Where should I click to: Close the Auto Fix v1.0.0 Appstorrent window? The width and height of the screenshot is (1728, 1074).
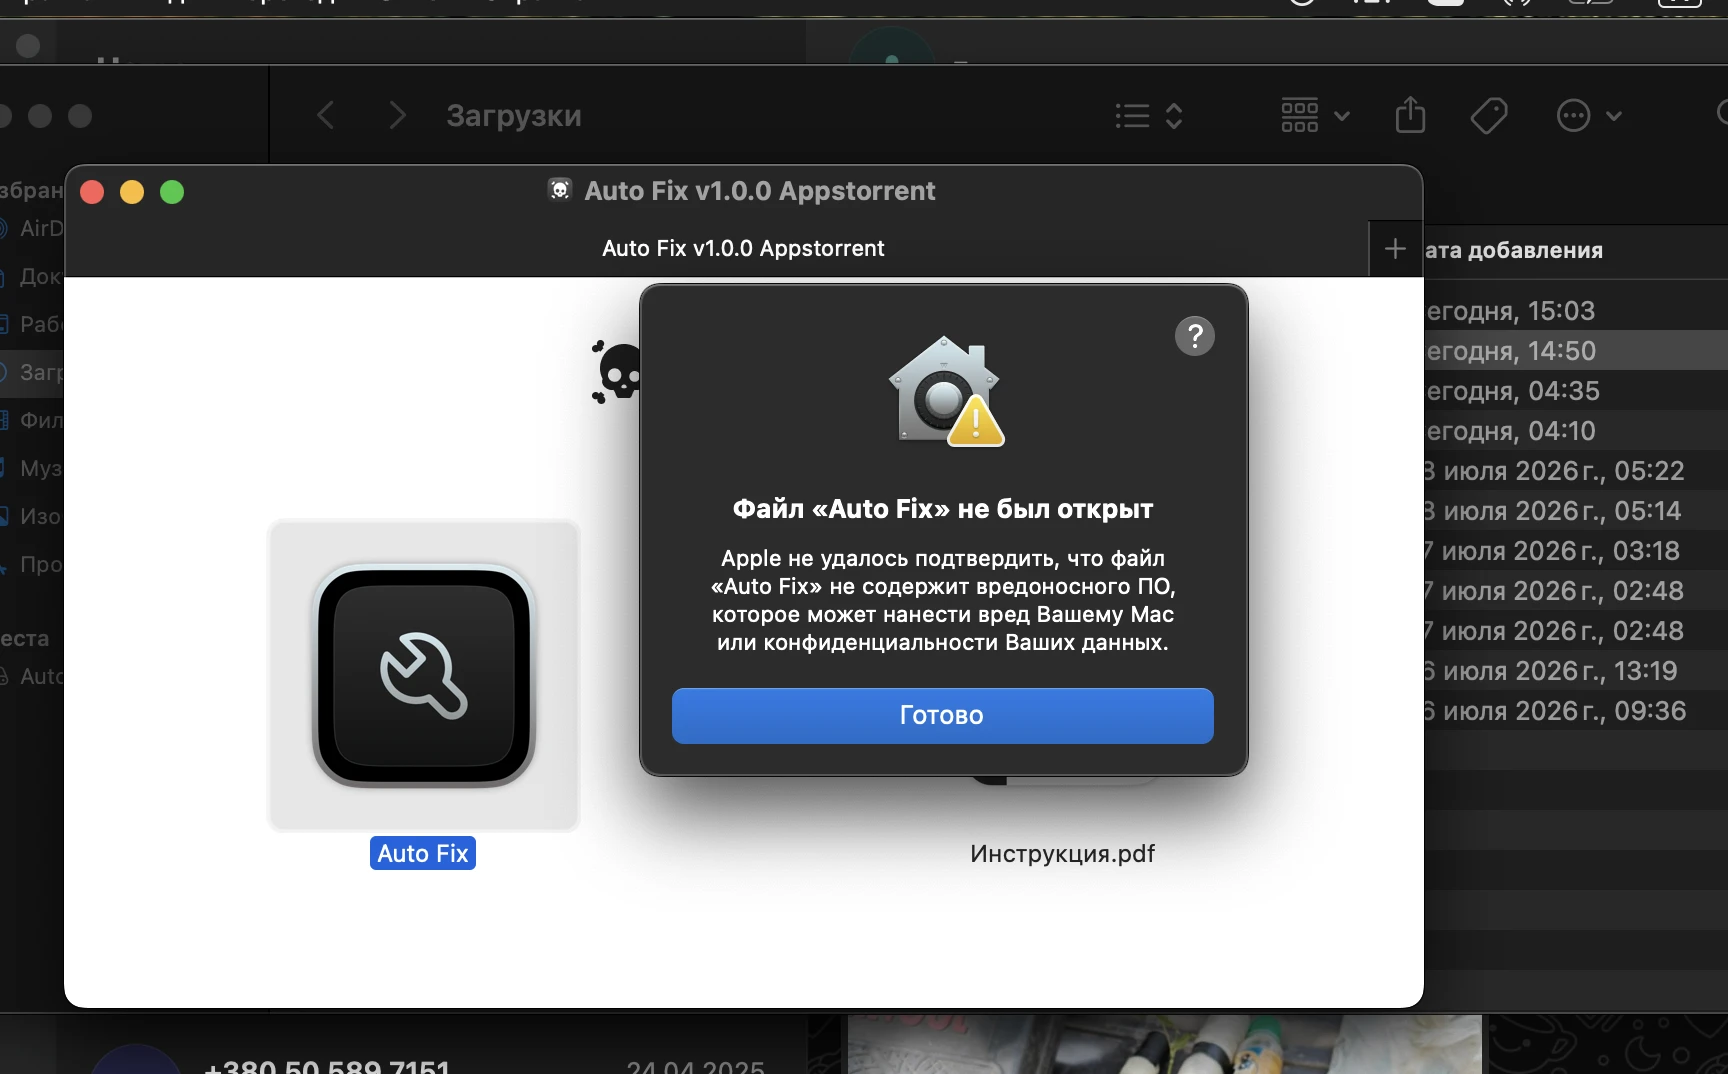coord(92,192)
